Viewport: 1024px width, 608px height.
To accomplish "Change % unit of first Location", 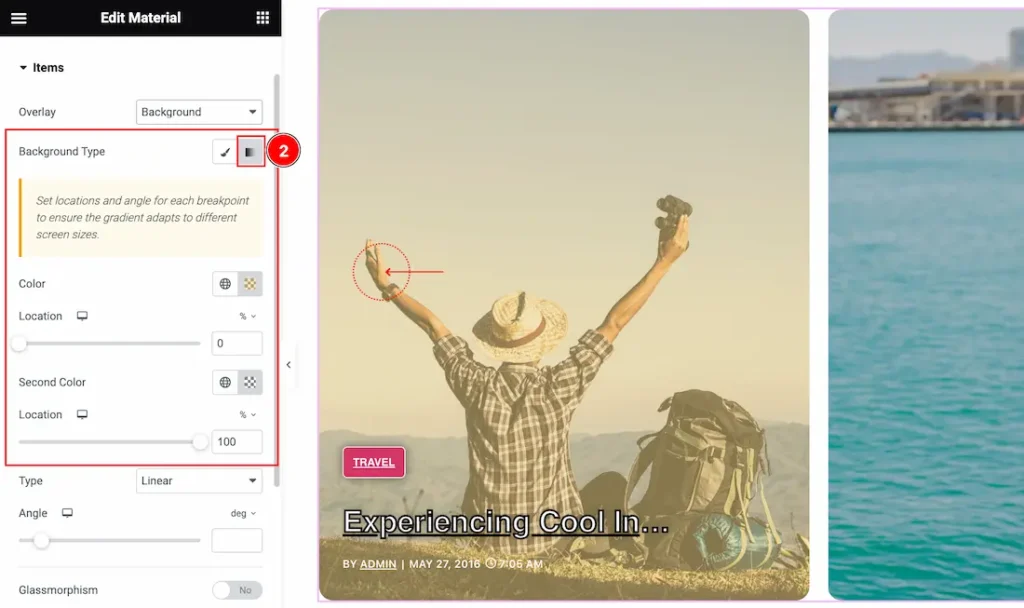I will 248,316.
